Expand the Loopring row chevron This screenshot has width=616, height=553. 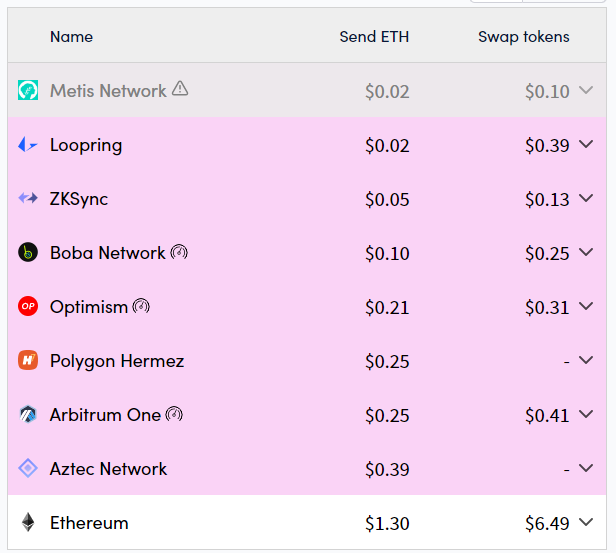click(586, 145)
